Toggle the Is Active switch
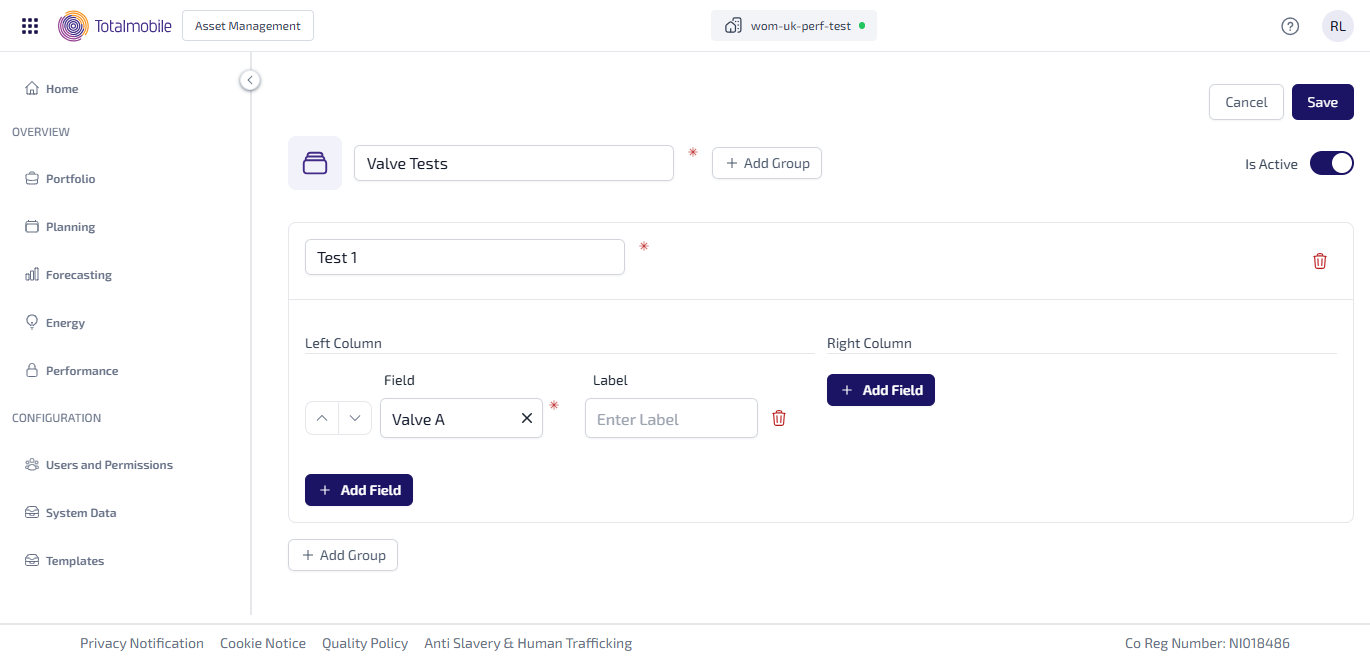The width and height of the screenshot is (1370, 661). point(1331,164)
